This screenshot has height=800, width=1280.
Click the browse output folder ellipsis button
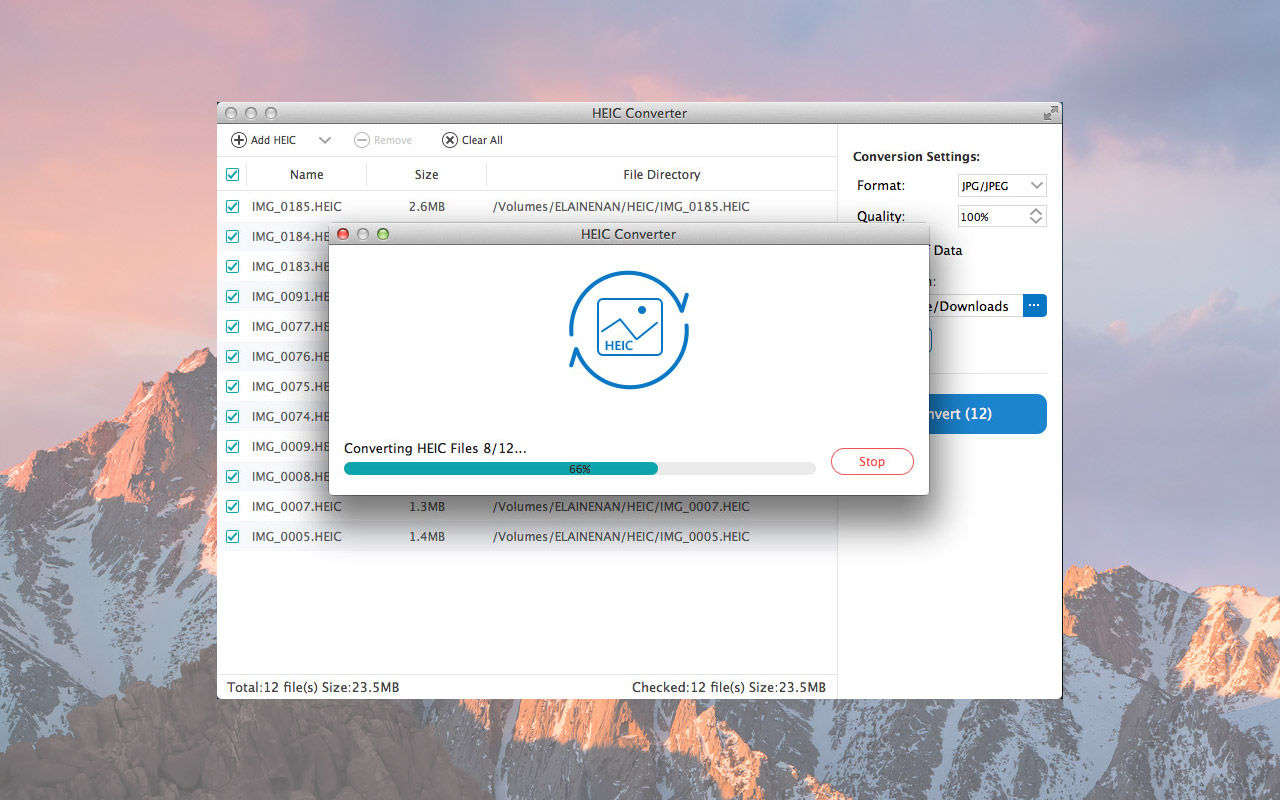click(x=1035, y=306)
